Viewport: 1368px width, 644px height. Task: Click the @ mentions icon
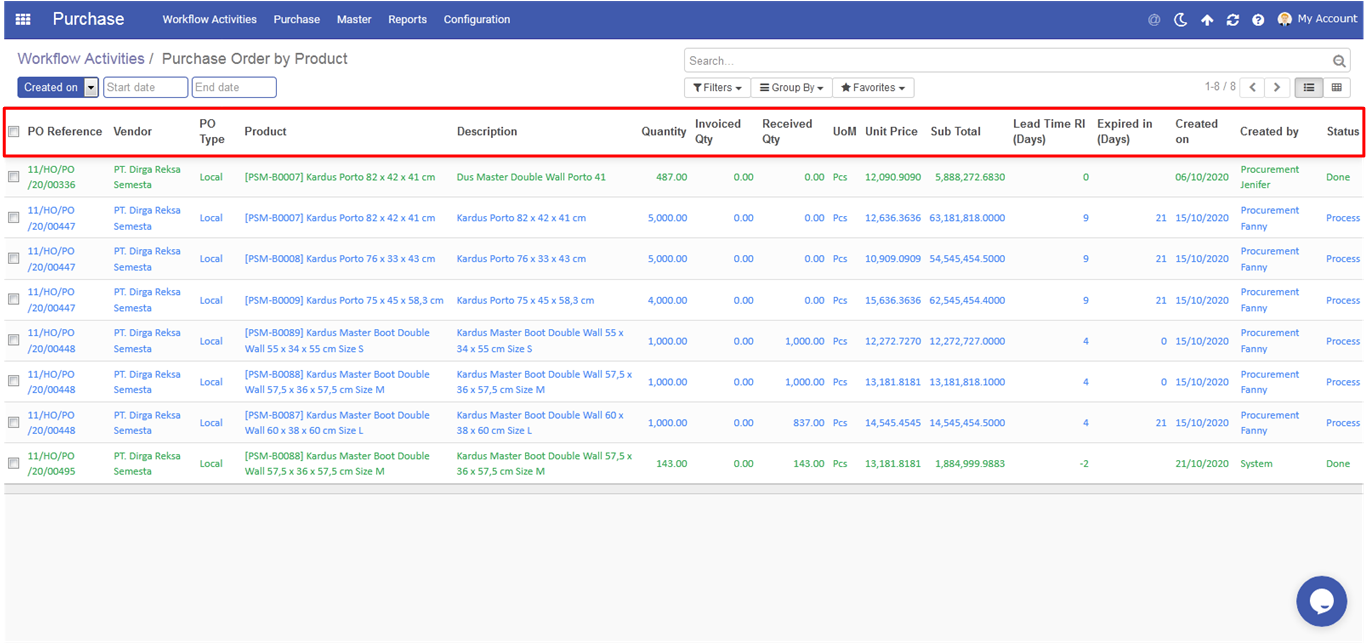1154,20
